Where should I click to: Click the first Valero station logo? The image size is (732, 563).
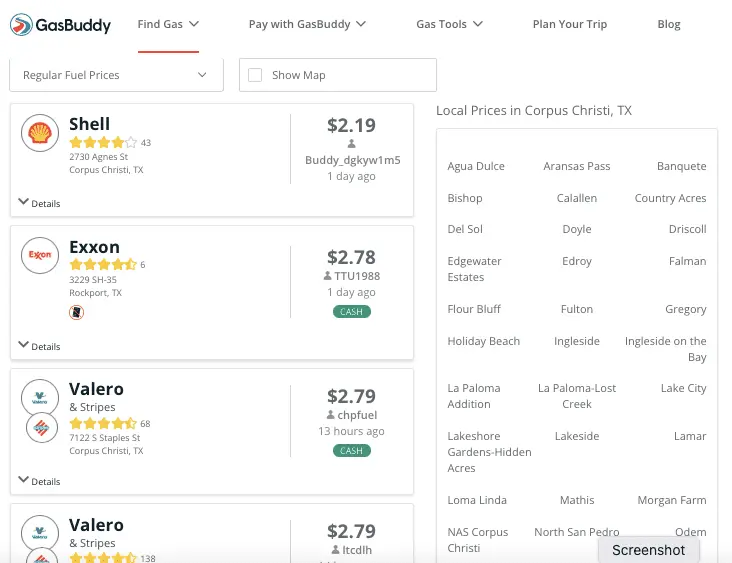[x=40, y=397]
